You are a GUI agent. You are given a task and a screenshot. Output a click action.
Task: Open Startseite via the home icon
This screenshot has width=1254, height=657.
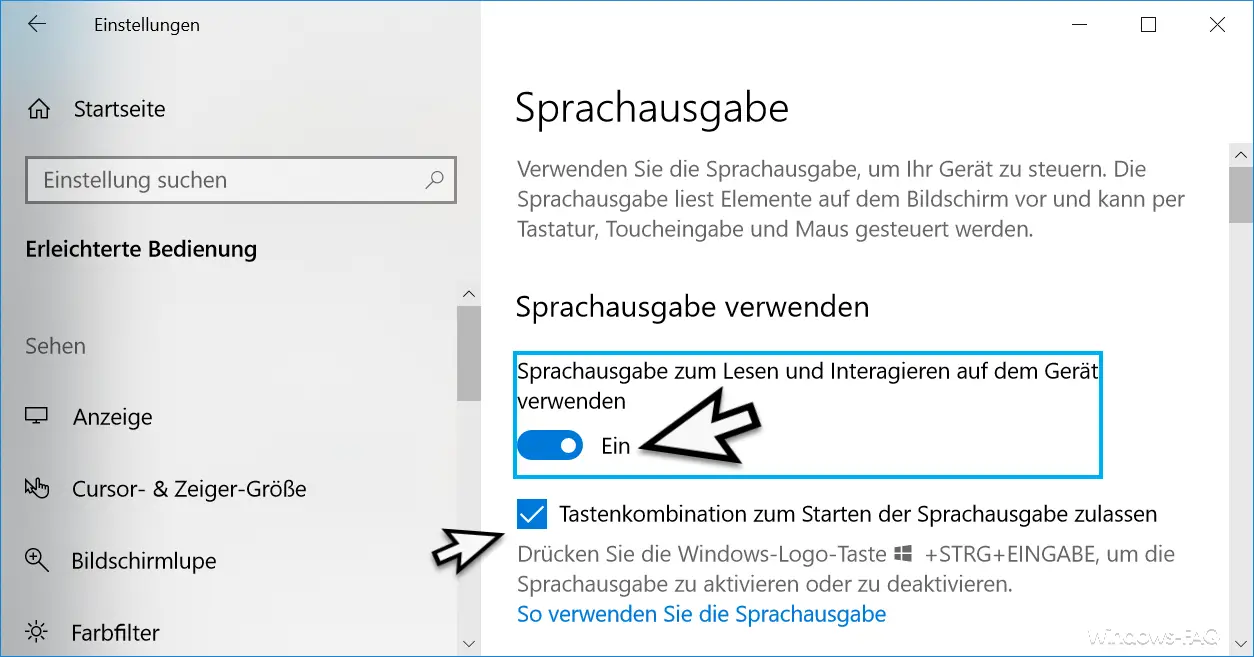tap(38, 109)
